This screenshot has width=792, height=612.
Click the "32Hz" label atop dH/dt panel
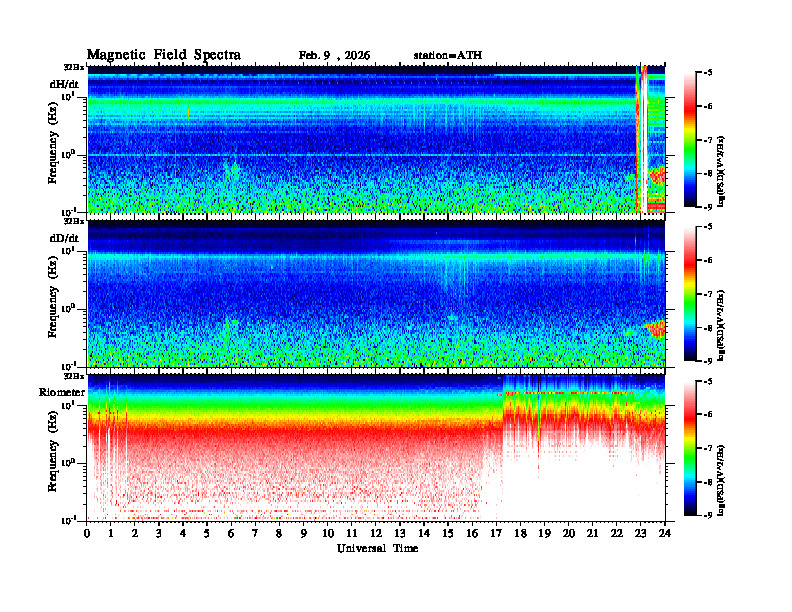click(x=74, y=67)
